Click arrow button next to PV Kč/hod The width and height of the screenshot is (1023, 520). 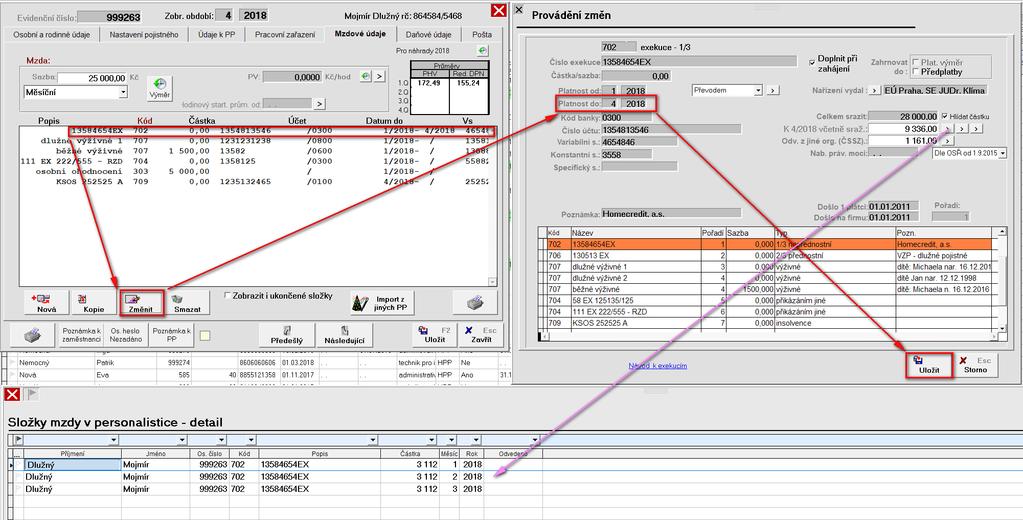[379, 77]
